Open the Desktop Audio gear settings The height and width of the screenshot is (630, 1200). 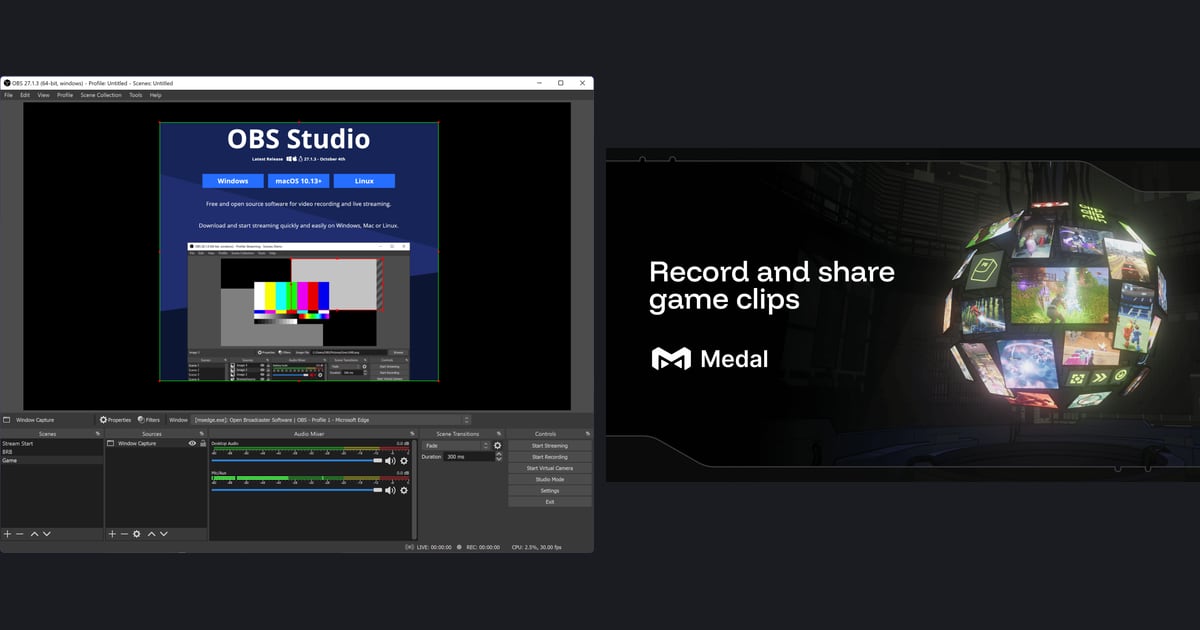pyautogui.click(x=404, y=461)
